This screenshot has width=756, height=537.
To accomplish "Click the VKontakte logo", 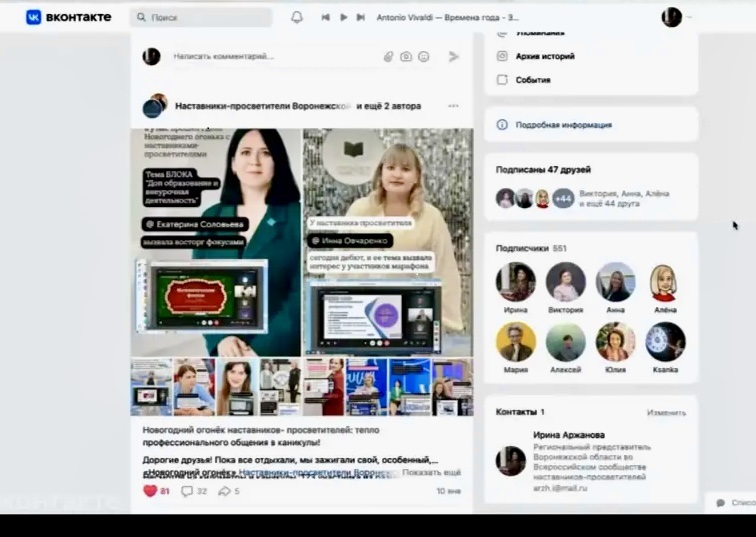I will pos(62,17).
